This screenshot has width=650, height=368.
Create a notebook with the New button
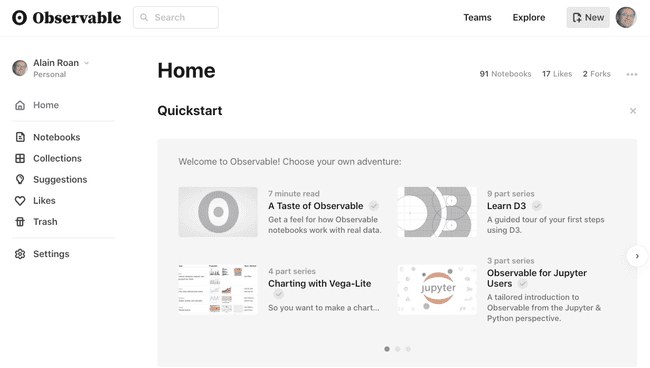588,17
